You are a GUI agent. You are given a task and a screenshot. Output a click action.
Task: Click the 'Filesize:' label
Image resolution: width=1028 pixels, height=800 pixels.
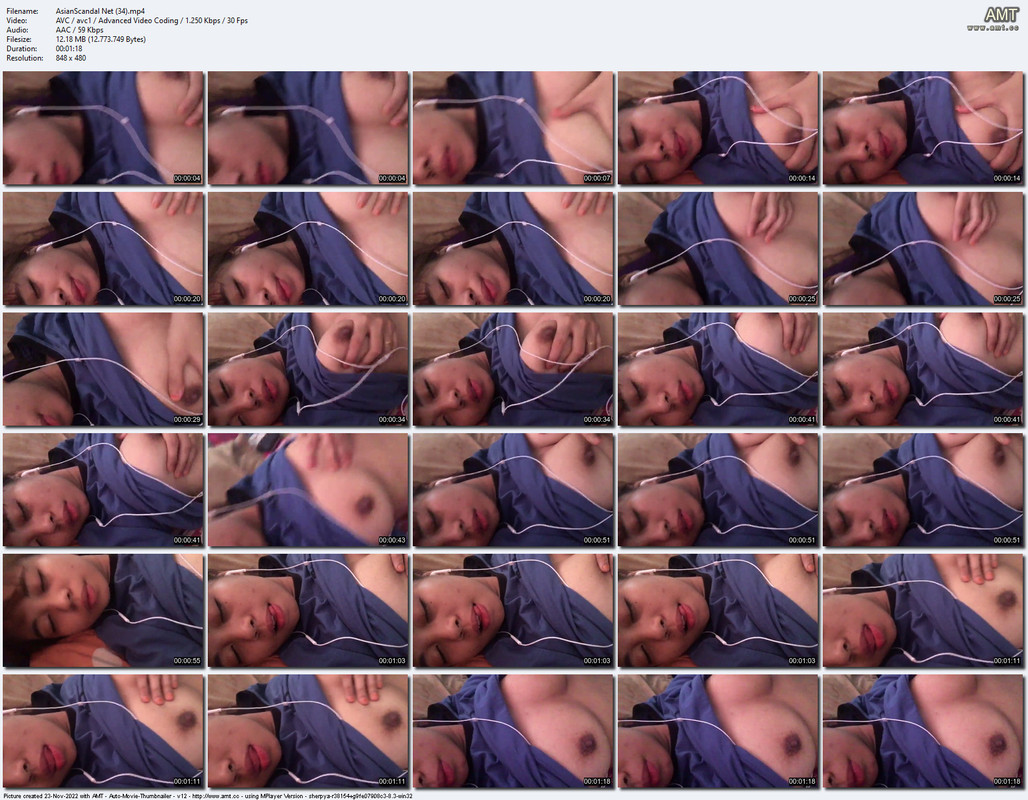point(19,39)
